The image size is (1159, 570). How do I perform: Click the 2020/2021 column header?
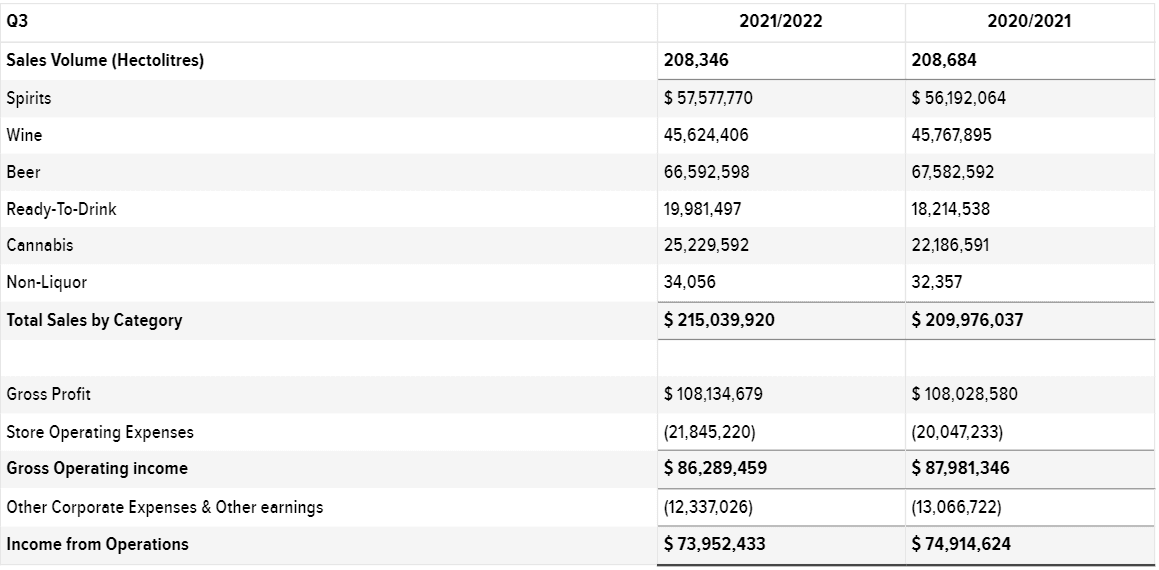click(x=1029, y=22)
